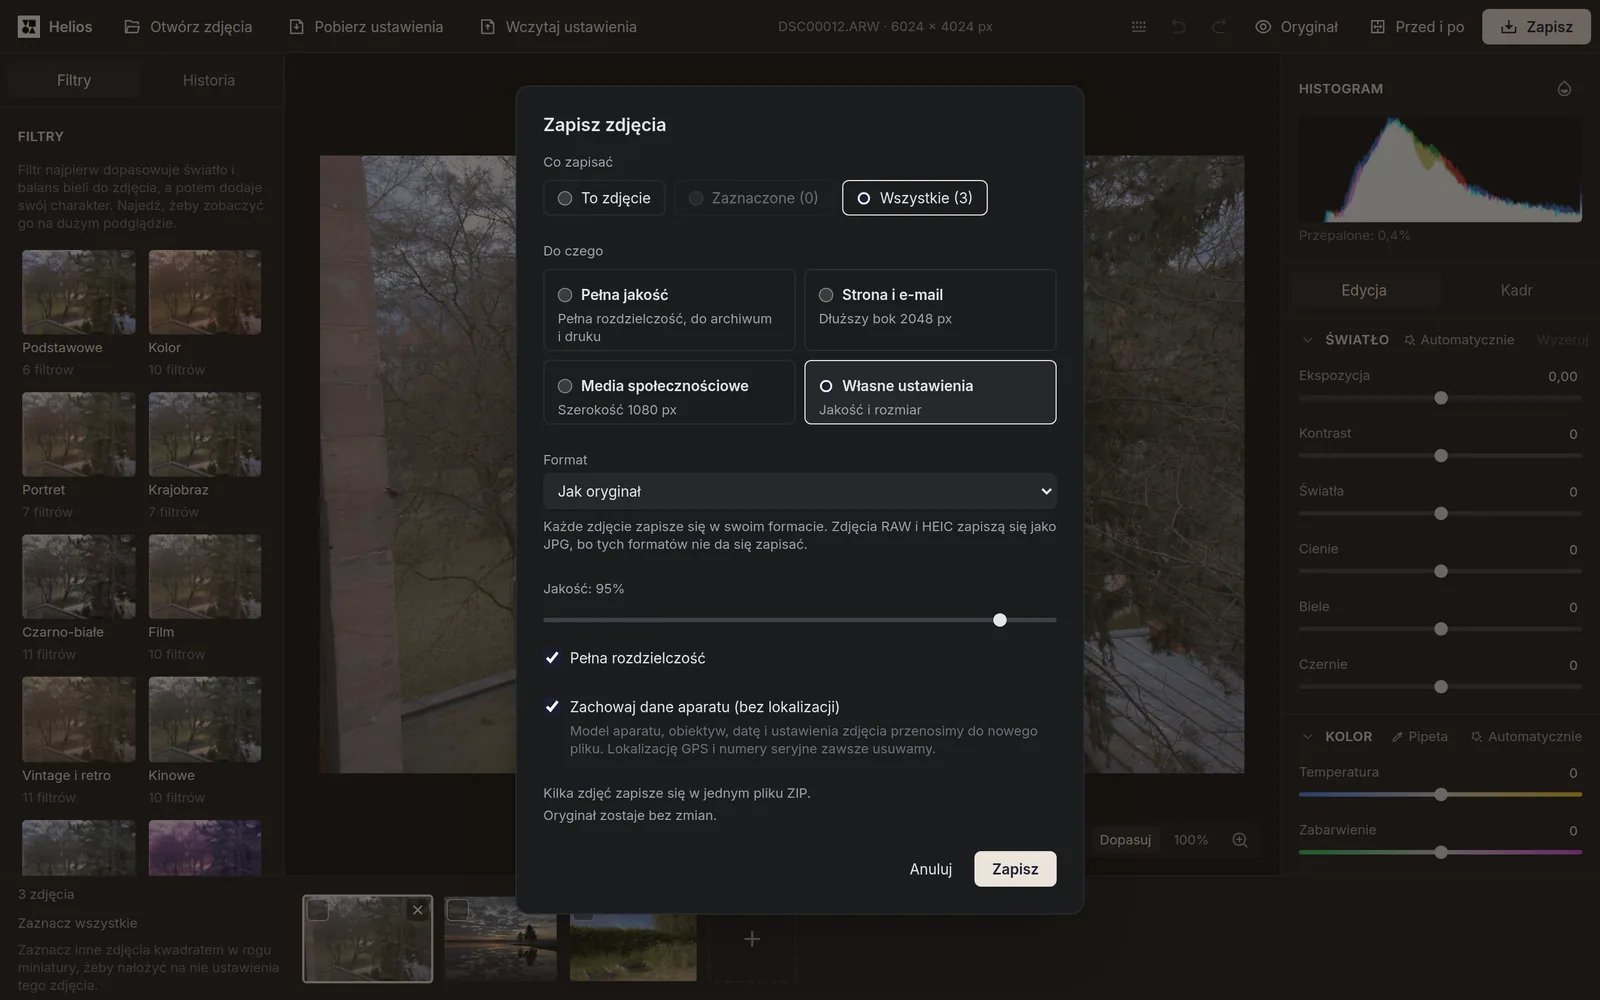The height and width of the screenshot is (1000, 1600).
Task: Uncheck Zachowaj dane aparatu checkbox
Action: point(552,707)
